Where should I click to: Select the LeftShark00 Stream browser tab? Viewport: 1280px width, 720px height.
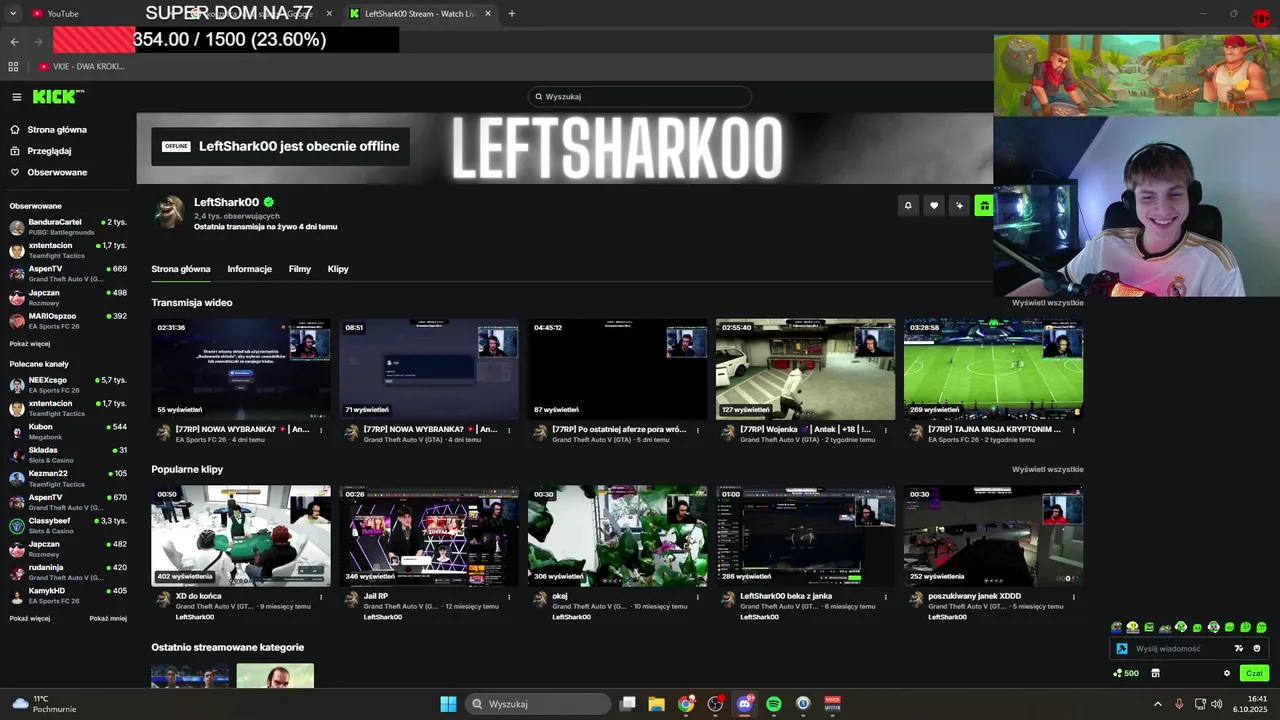pyautogui.click(x=420, y=14)
